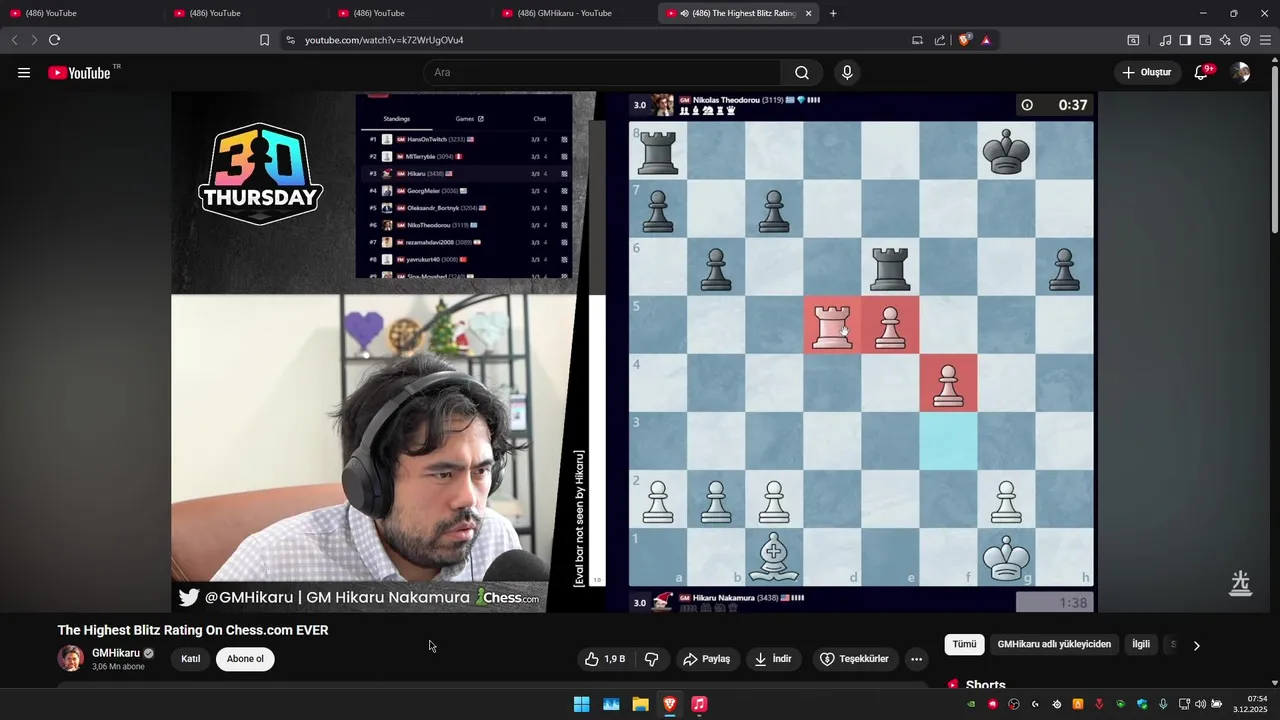Bookmark this page with bookmark icon
Viewport: 1280px width, 720px height.
tap(264, 40)
